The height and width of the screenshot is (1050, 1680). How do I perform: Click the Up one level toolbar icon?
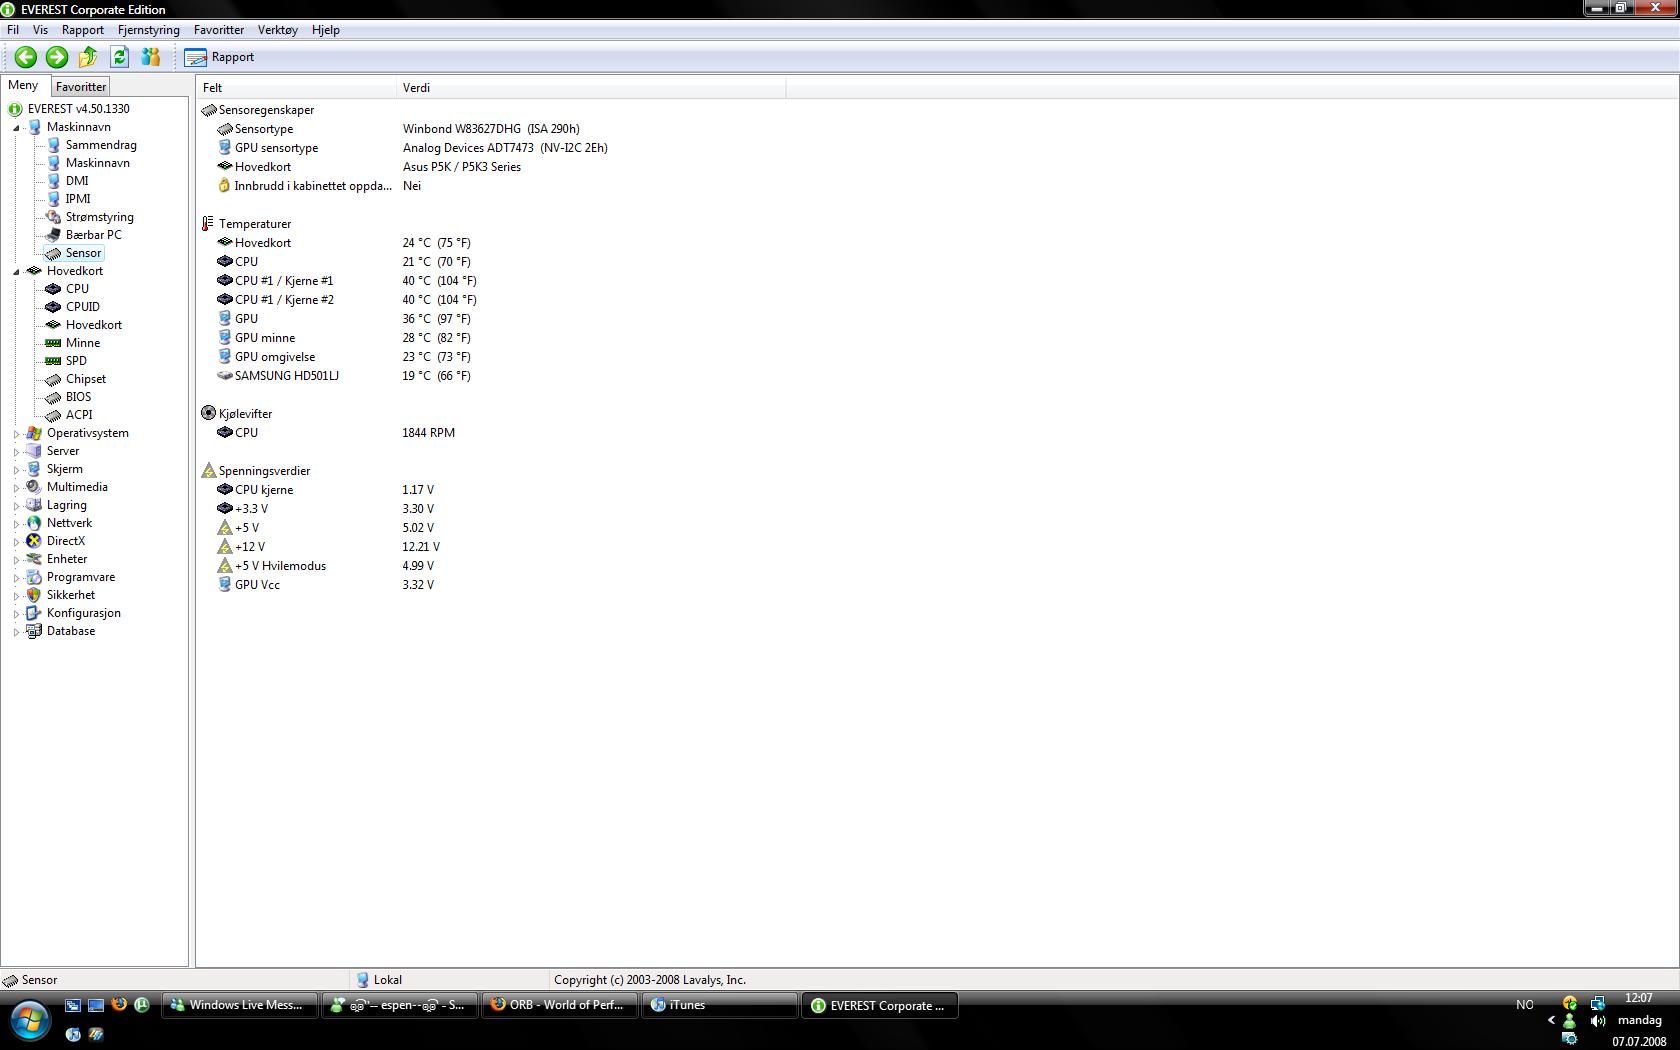point(88,57)
